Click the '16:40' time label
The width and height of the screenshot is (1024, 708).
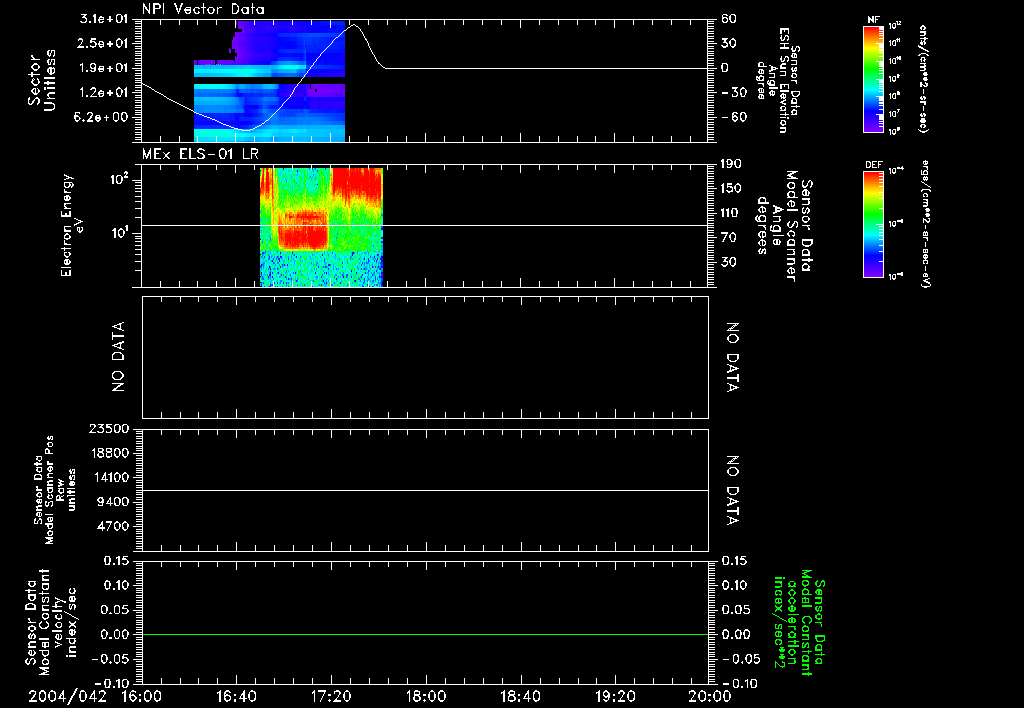click(x=236, y=697)
